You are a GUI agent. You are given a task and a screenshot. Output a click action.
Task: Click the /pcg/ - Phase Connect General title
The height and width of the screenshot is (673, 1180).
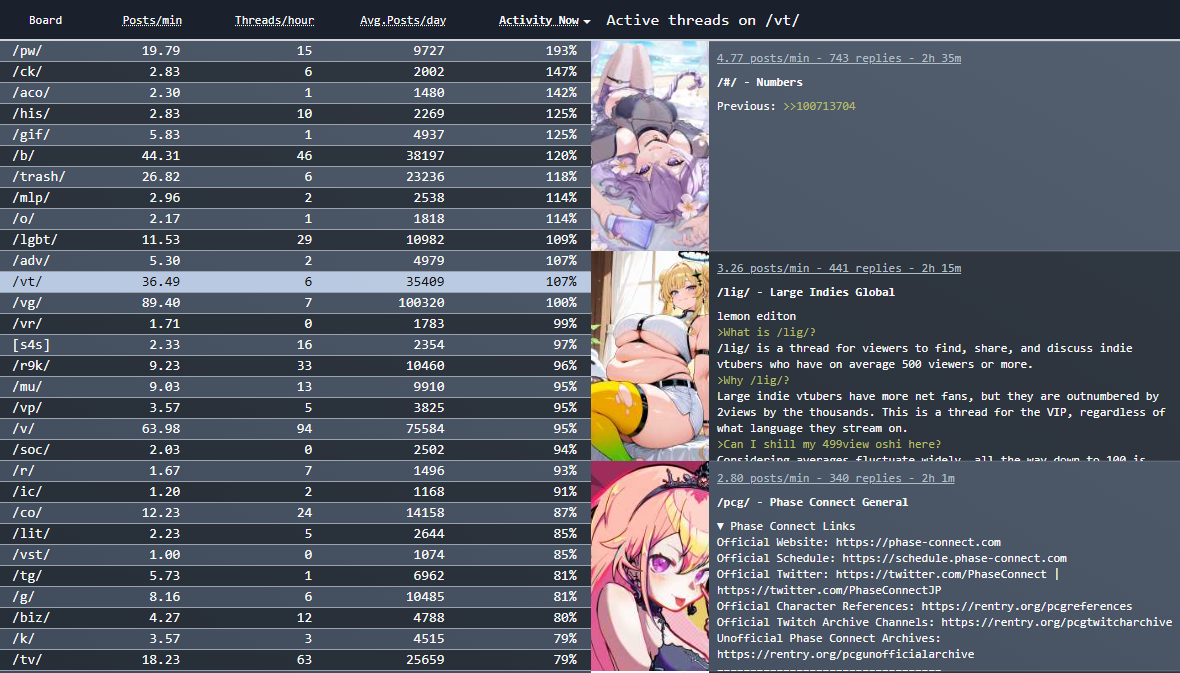click(x=812, y=502)
